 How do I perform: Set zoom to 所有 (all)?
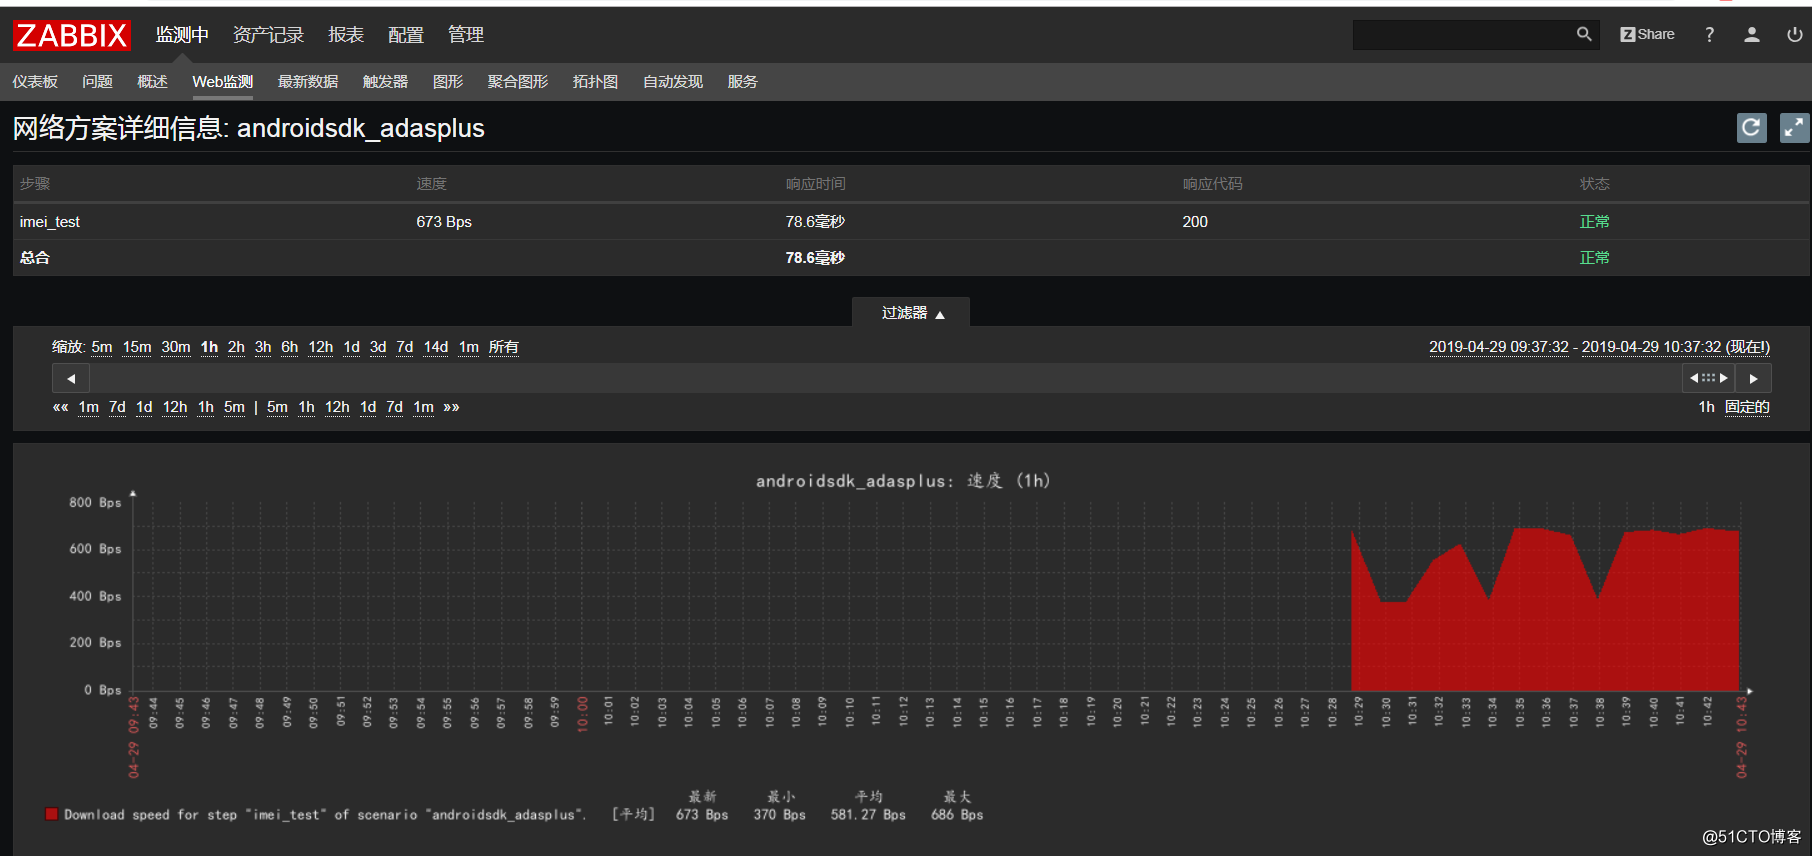point(504,347)
